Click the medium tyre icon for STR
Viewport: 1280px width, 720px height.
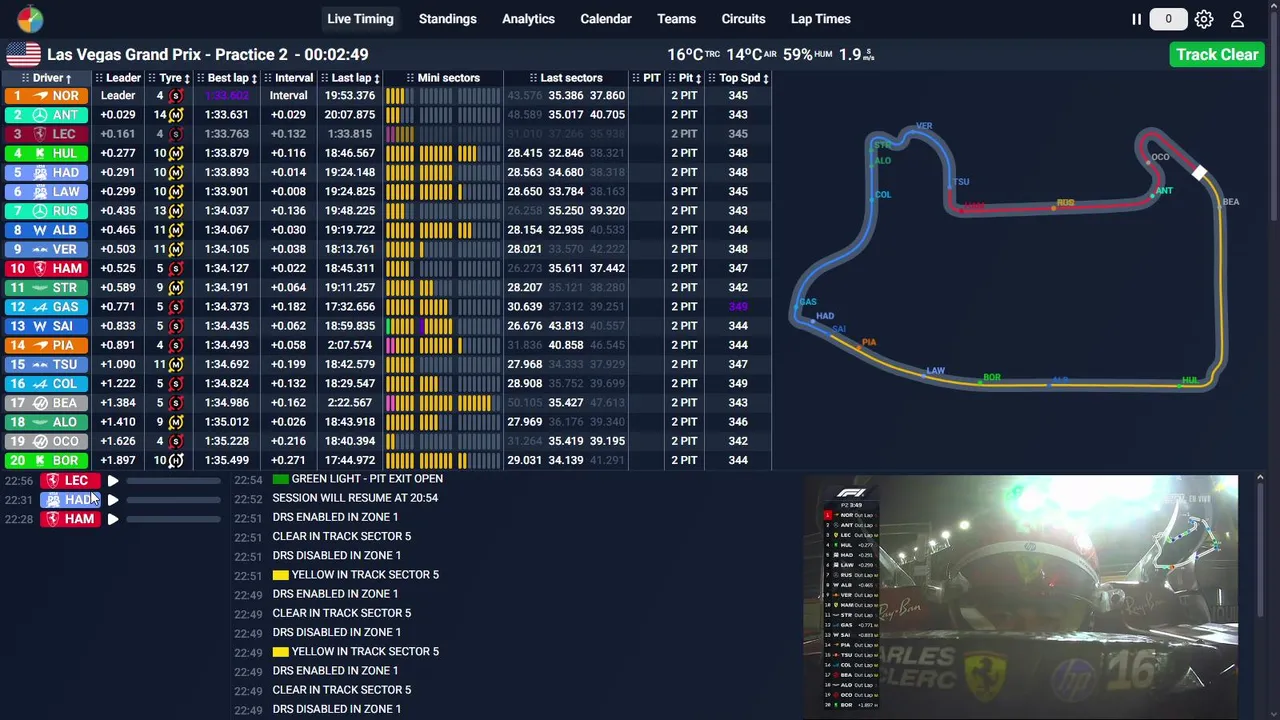(x=175, y=287)
